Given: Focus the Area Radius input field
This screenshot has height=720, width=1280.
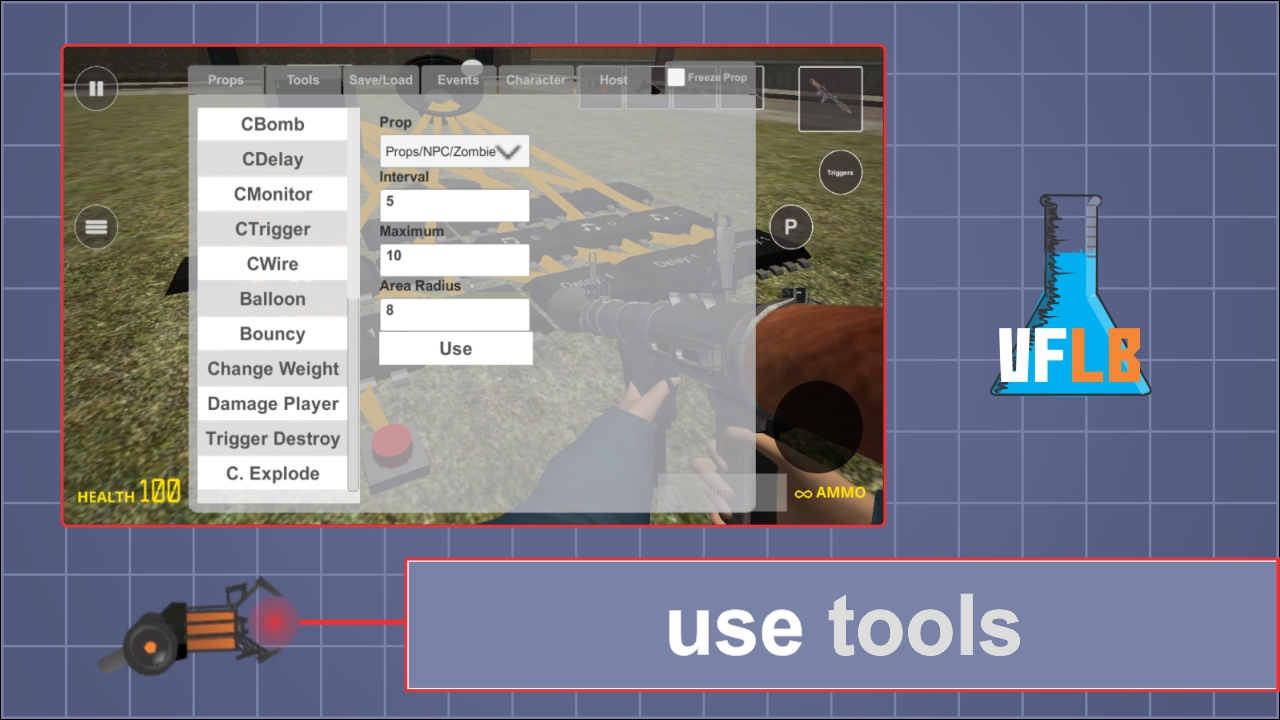Looking at the screenshot, I should (x=454, y=313).
